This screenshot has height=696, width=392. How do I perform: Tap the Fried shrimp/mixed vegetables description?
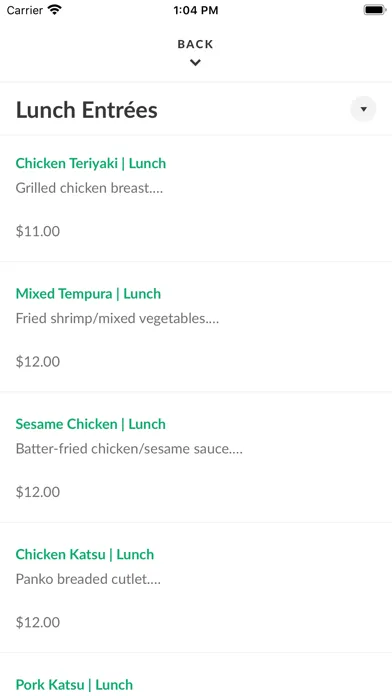[117, 319]
